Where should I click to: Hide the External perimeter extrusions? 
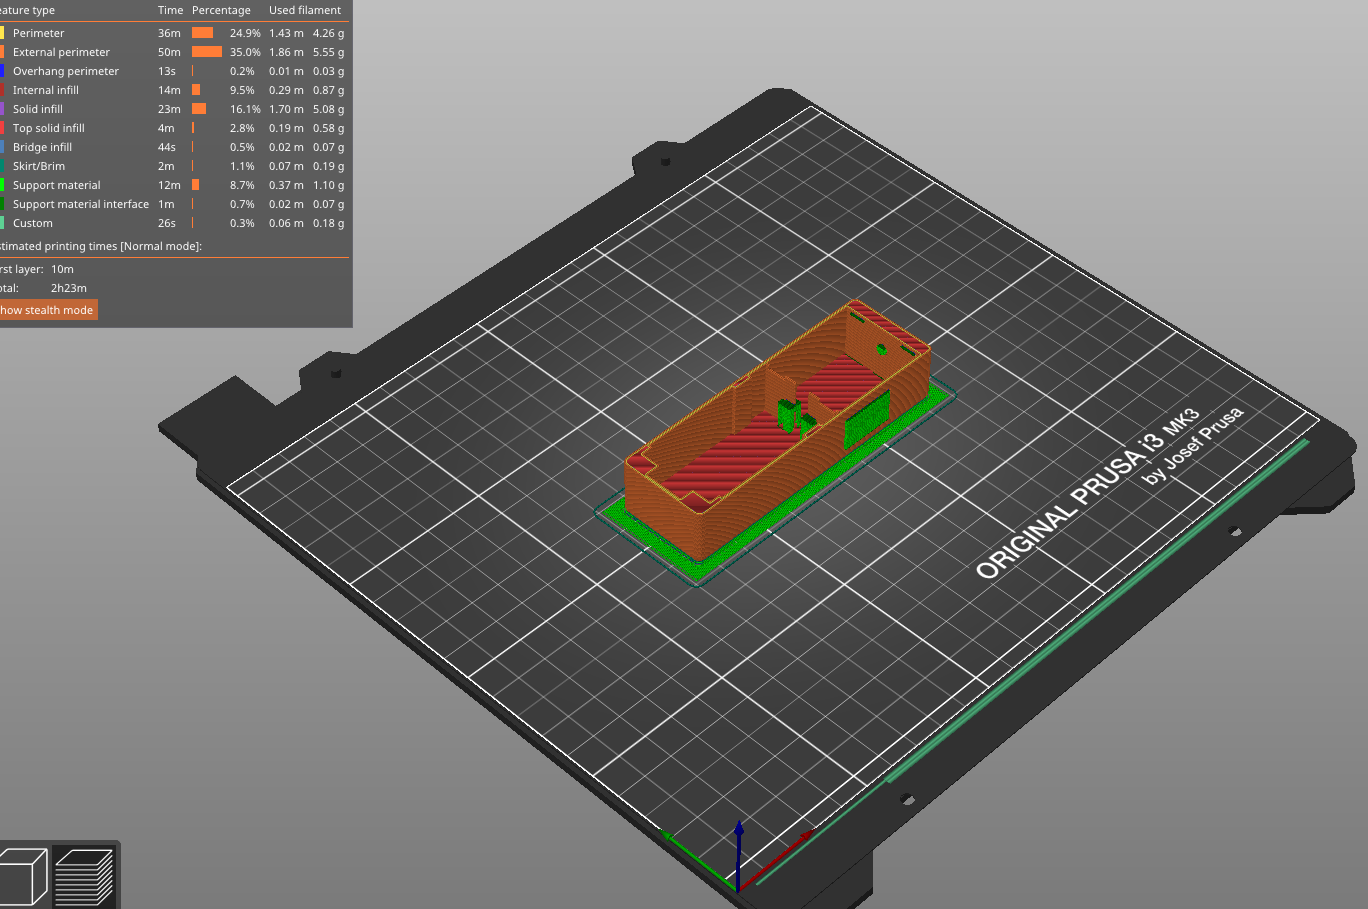tap(61, 52)
